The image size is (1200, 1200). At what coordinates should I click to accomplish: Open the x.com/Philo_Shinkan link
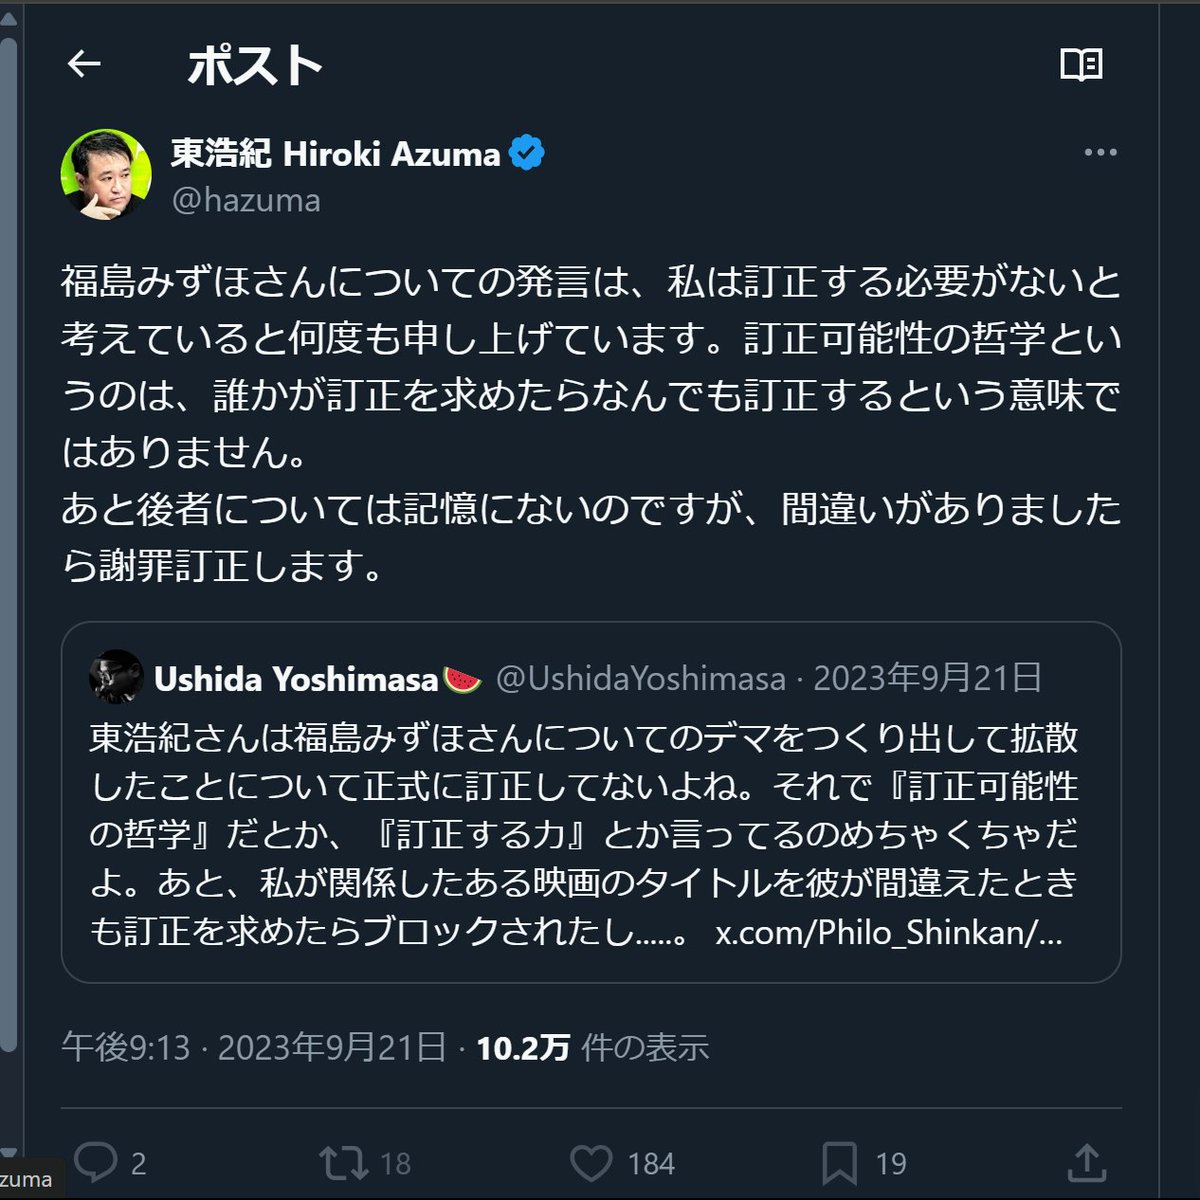[889, 933]
